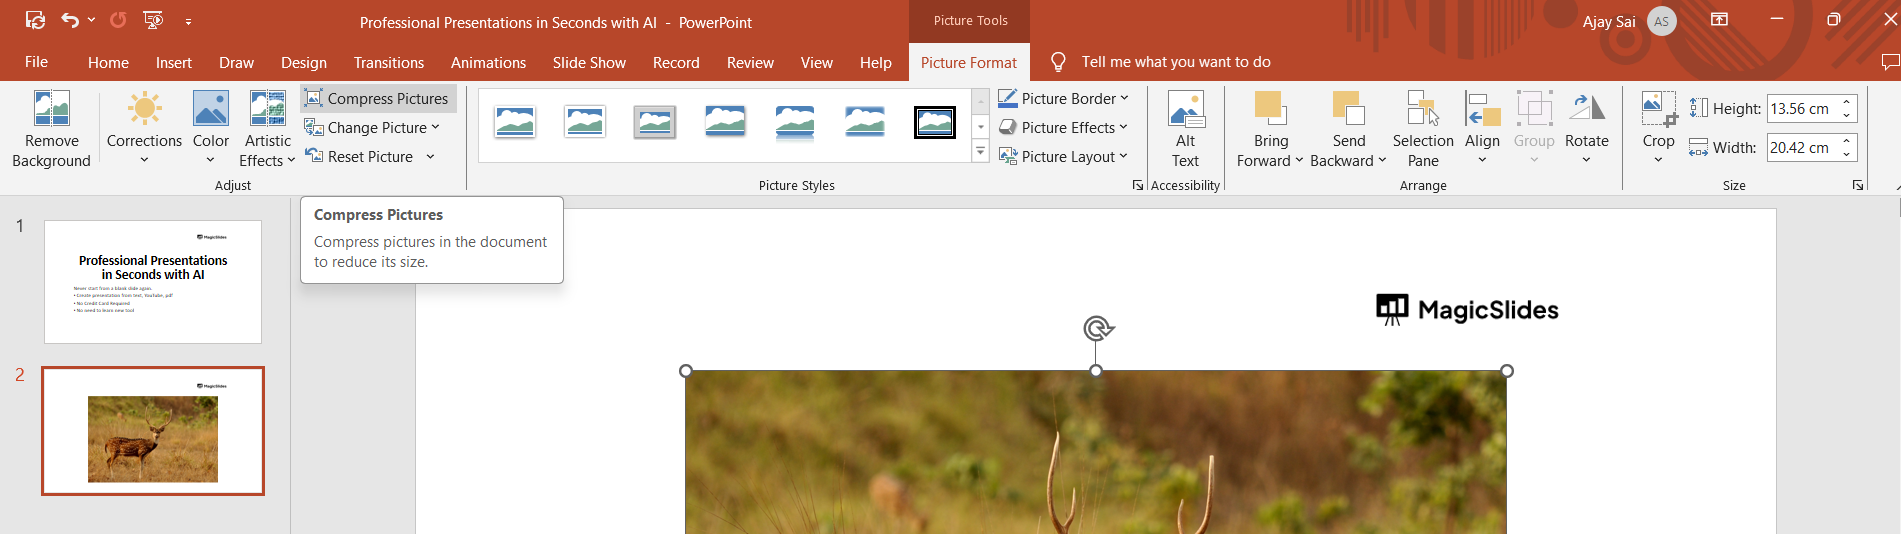Open the Help tab
The height and width of the screenshot is (534, 1901).
[875, 62]
